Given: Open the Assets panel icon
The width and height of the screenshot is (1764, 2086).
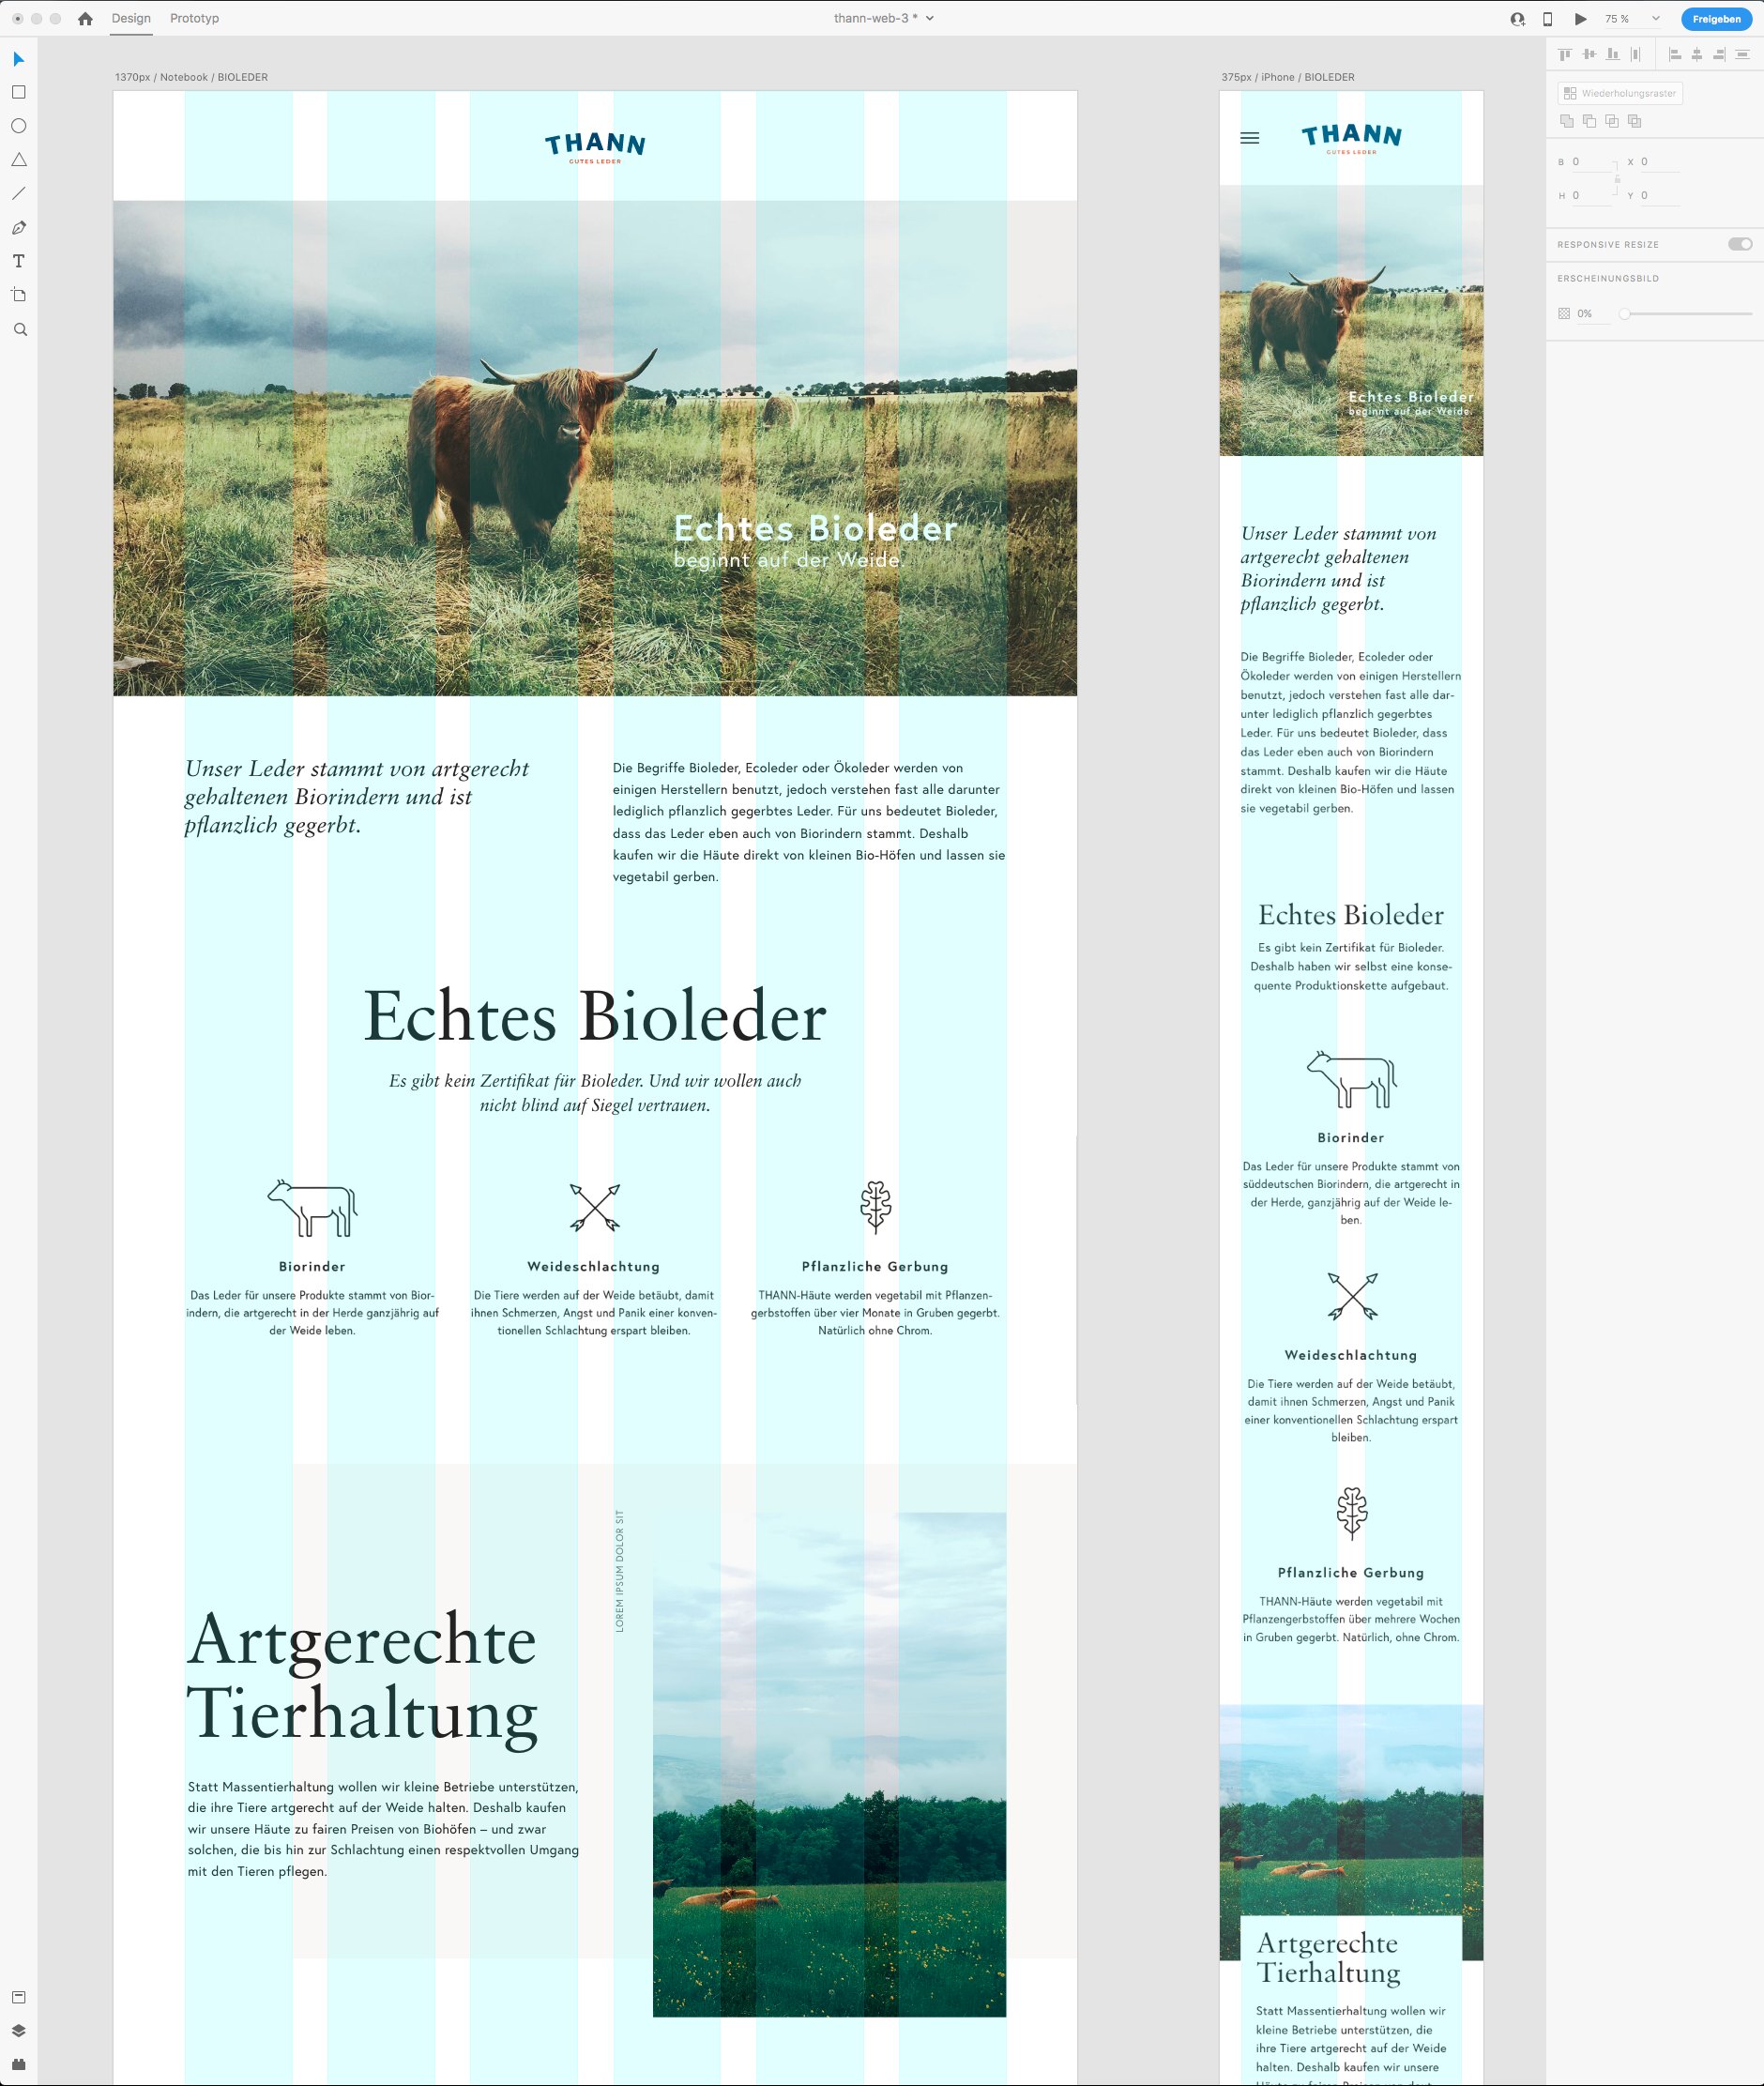Looking at the screenshot, I should click(x=18, y=1997).
